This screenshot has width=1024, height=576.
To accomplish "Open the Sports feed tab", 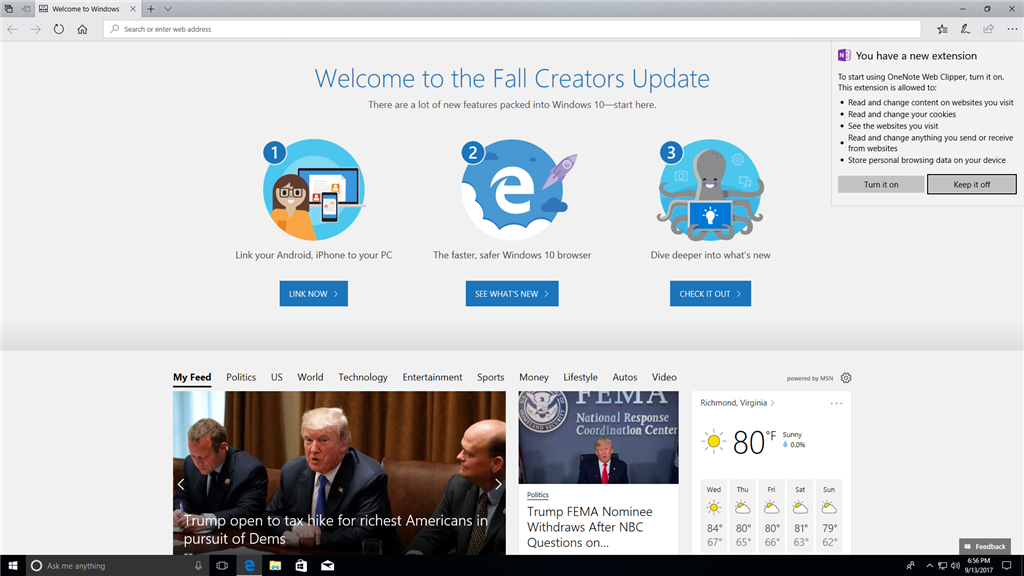I will pos(490,377).
